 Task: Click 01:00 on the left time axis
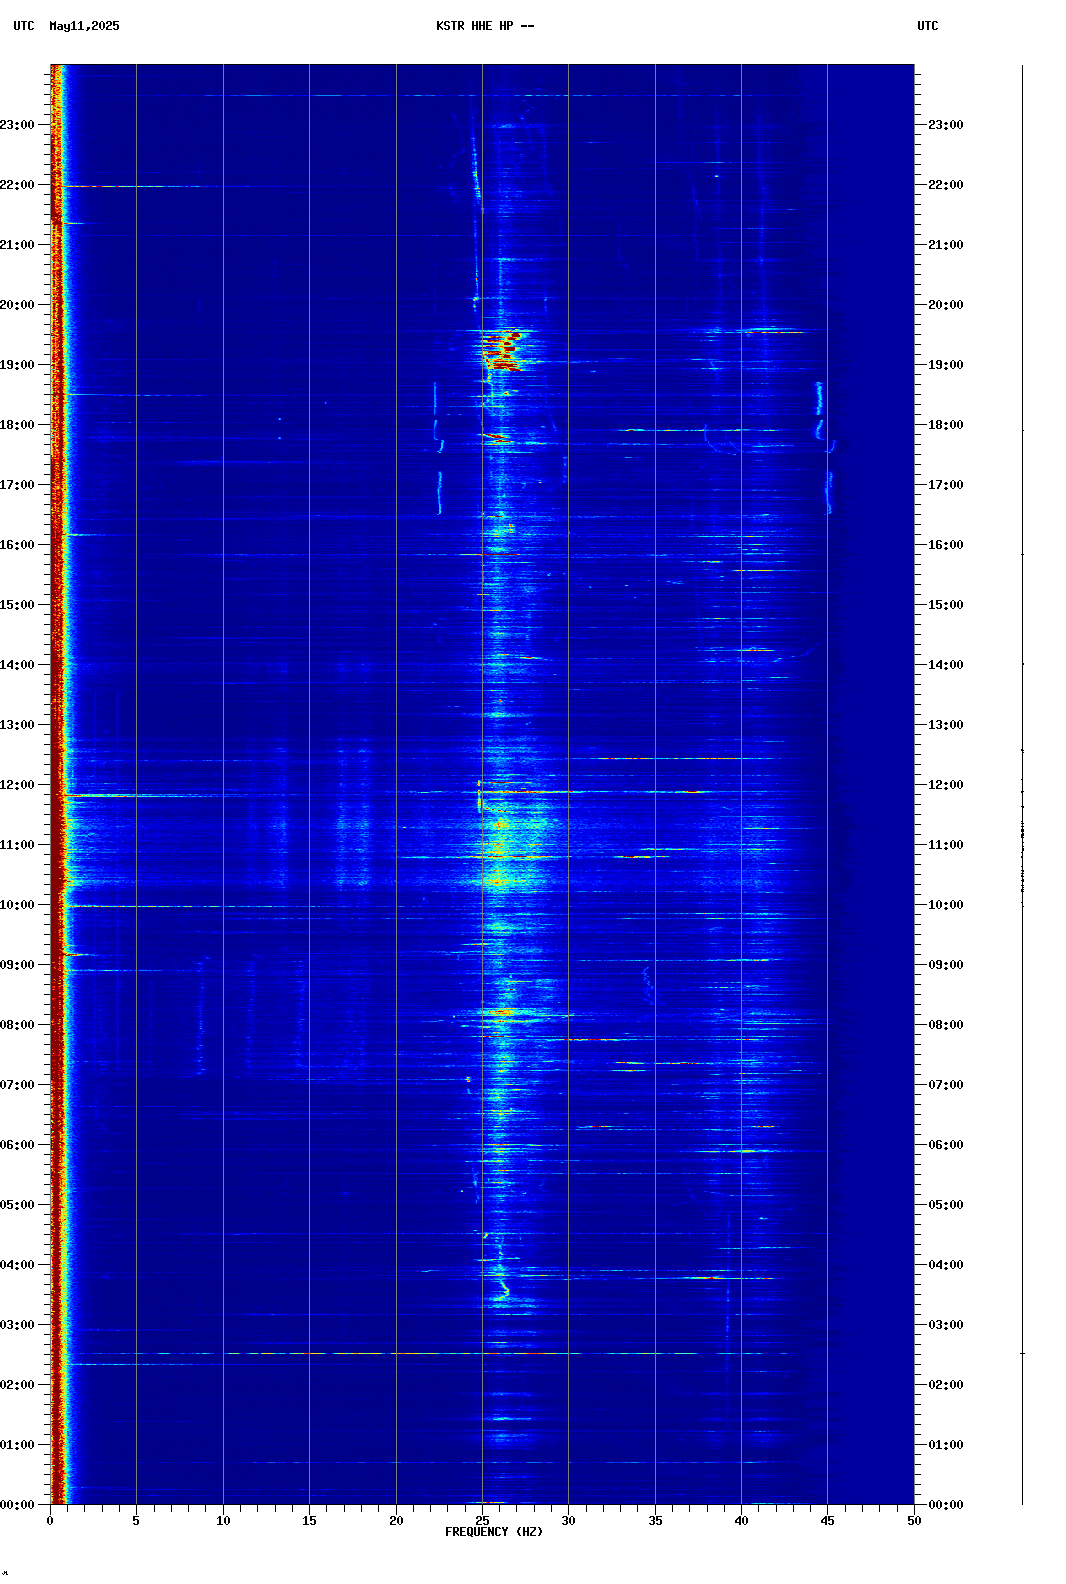point(17,1445)
